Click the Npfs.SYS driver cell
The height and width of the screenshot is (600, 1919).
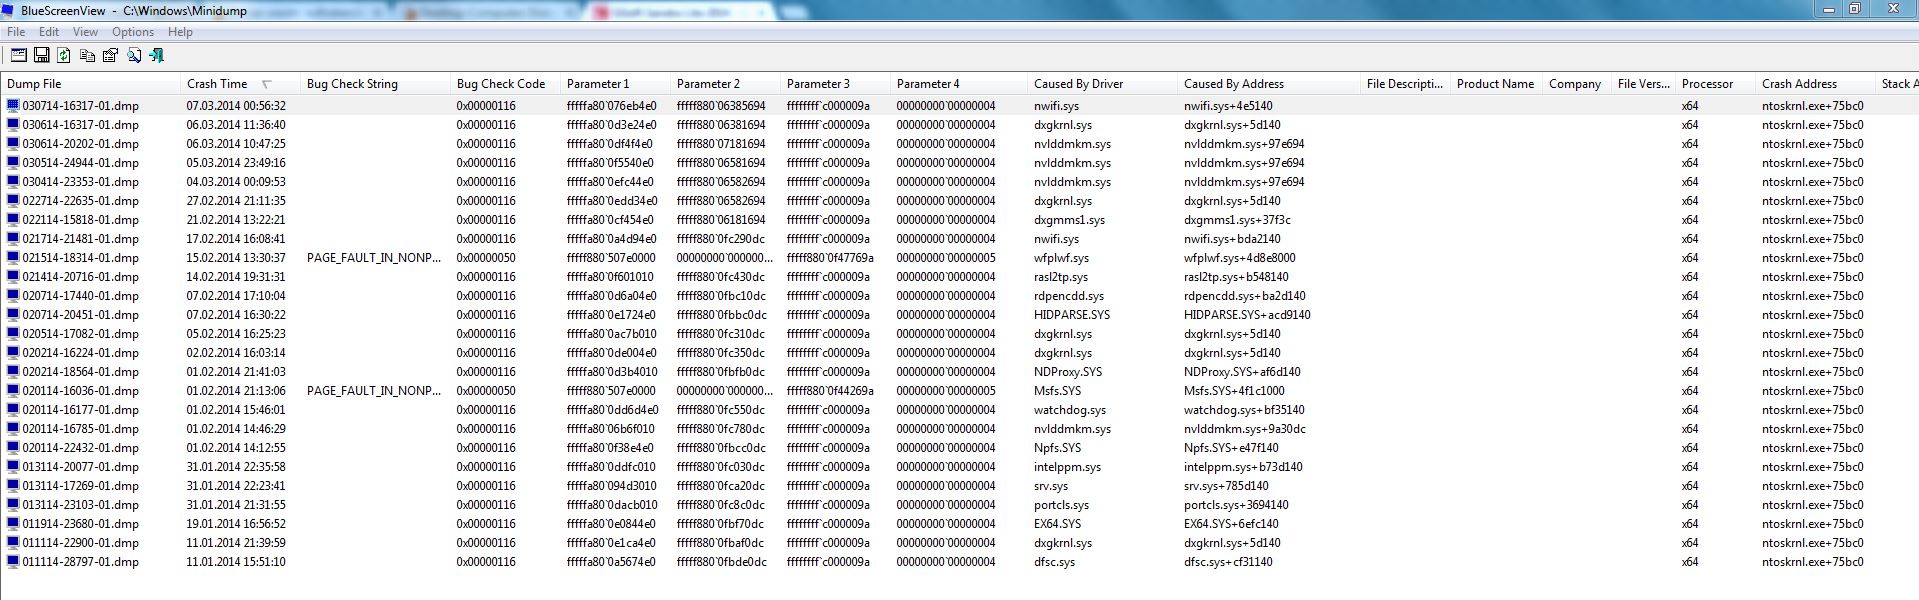(1058, 447)
